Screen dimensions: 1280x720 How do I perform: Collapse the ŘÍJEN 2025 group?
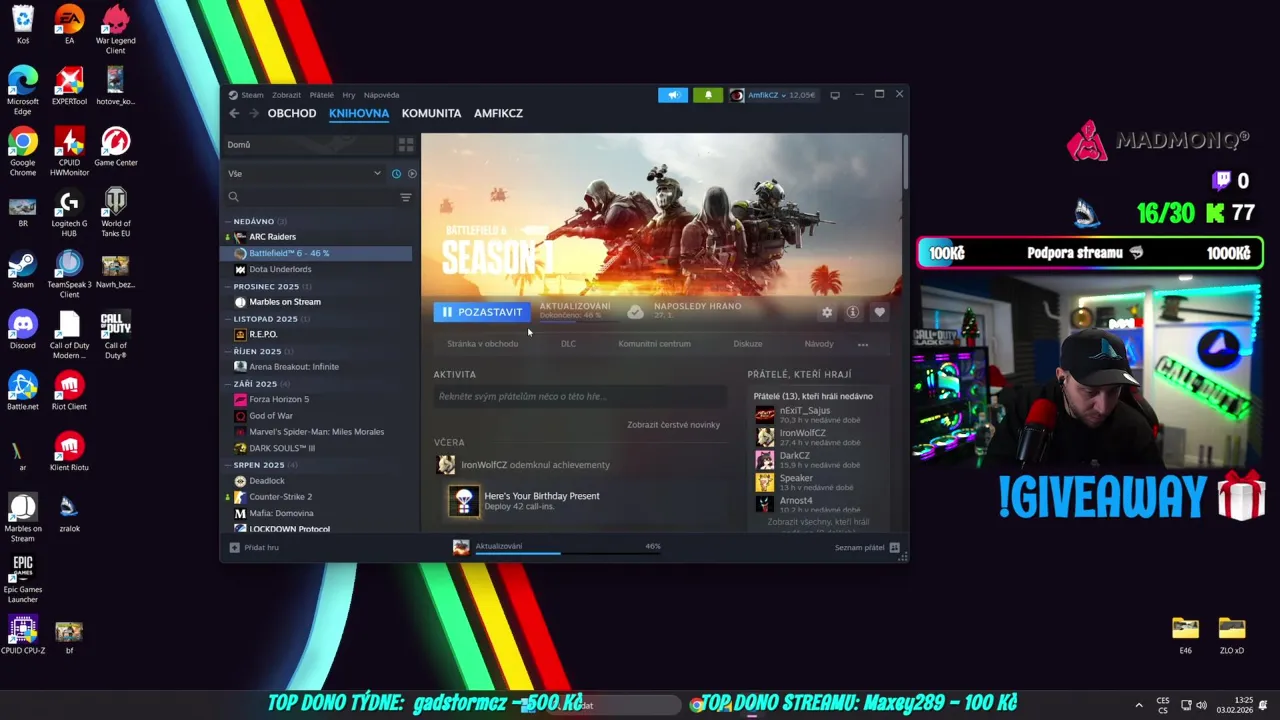[258, 351]
